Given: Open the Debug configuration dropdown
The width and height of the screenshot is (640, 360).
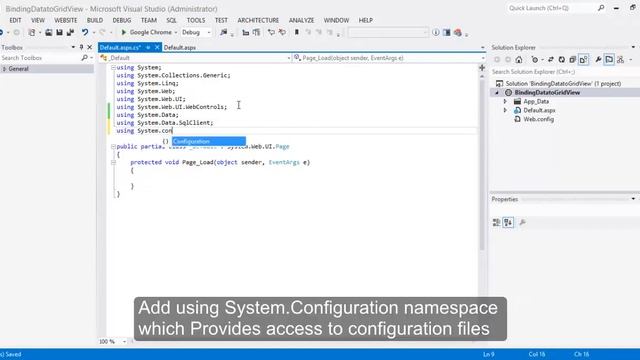Looking at the screenshot, I should (209, 32).
